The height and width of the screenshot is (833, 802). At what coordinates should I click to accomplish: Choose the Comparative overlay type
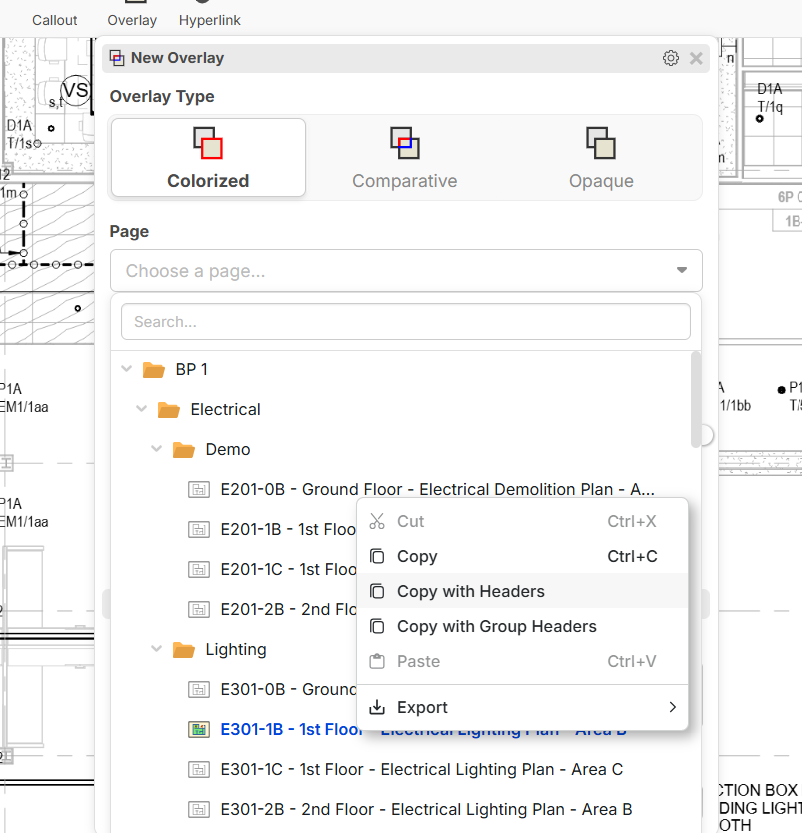(404, 158)
